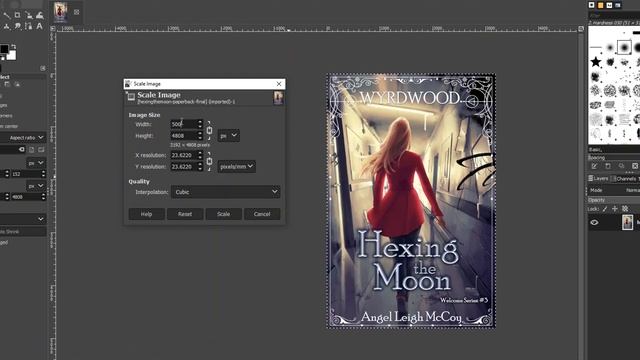Open the Interpolation Cubic dropdown
This screenshot has width=640, height=360.
225,192
